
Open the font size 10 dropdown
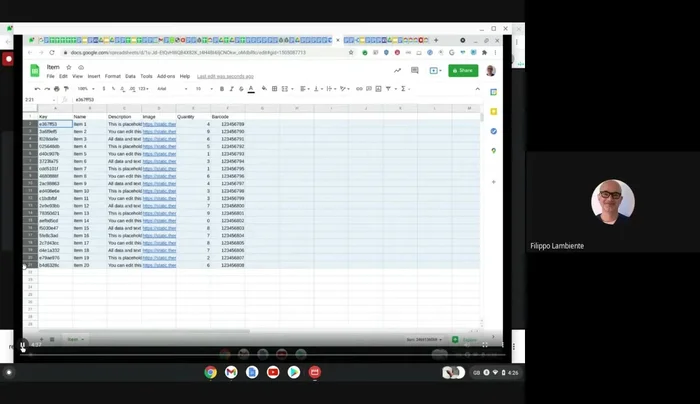click(204, 89)
